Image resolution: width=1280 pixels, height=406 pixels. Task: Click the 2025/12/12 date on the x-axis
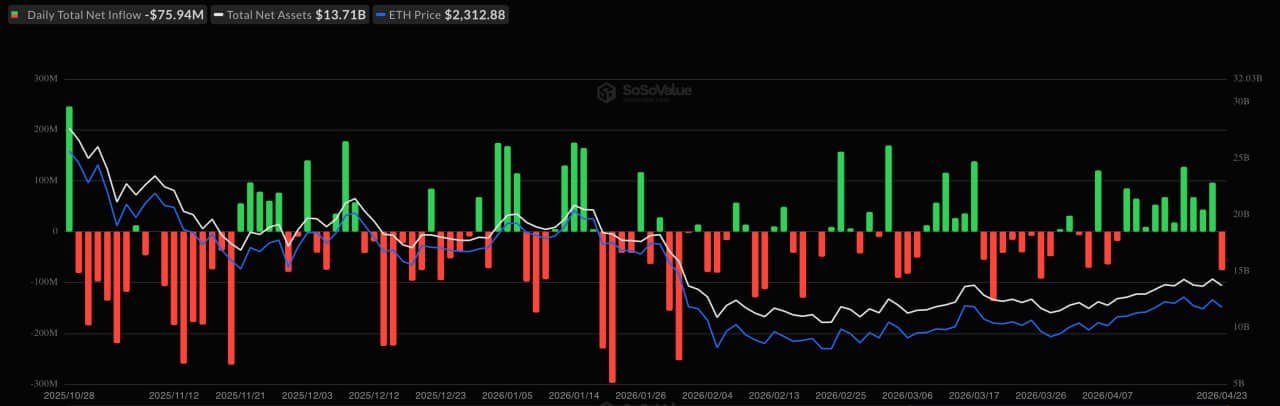click(372, 395)
